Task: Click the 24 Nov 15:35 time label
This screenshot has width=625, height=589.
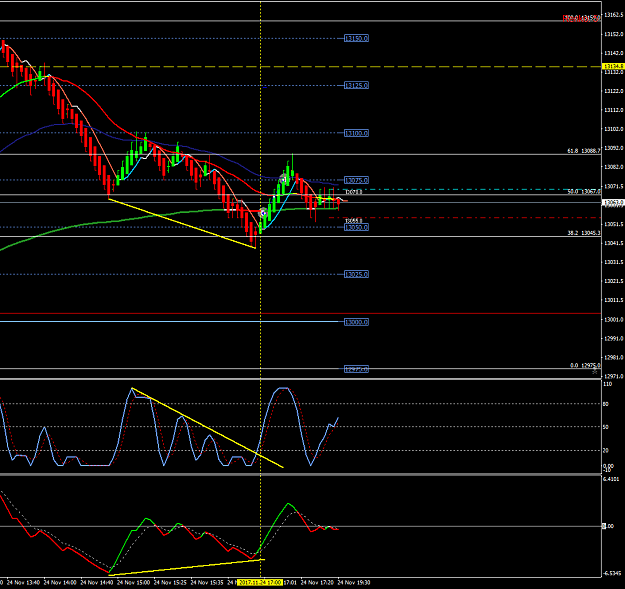Action: [207, 583]
